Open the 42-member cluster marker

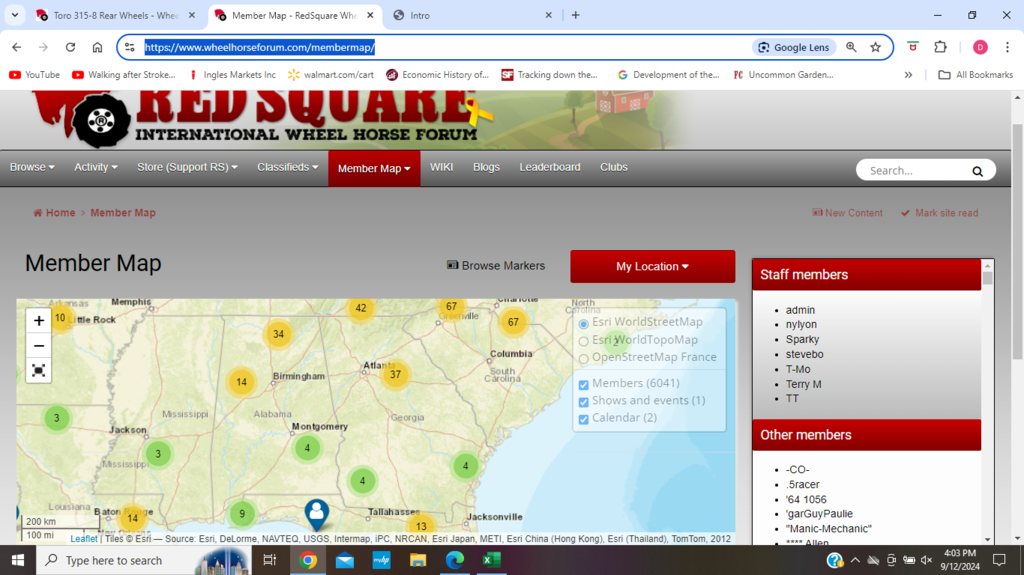360,308
